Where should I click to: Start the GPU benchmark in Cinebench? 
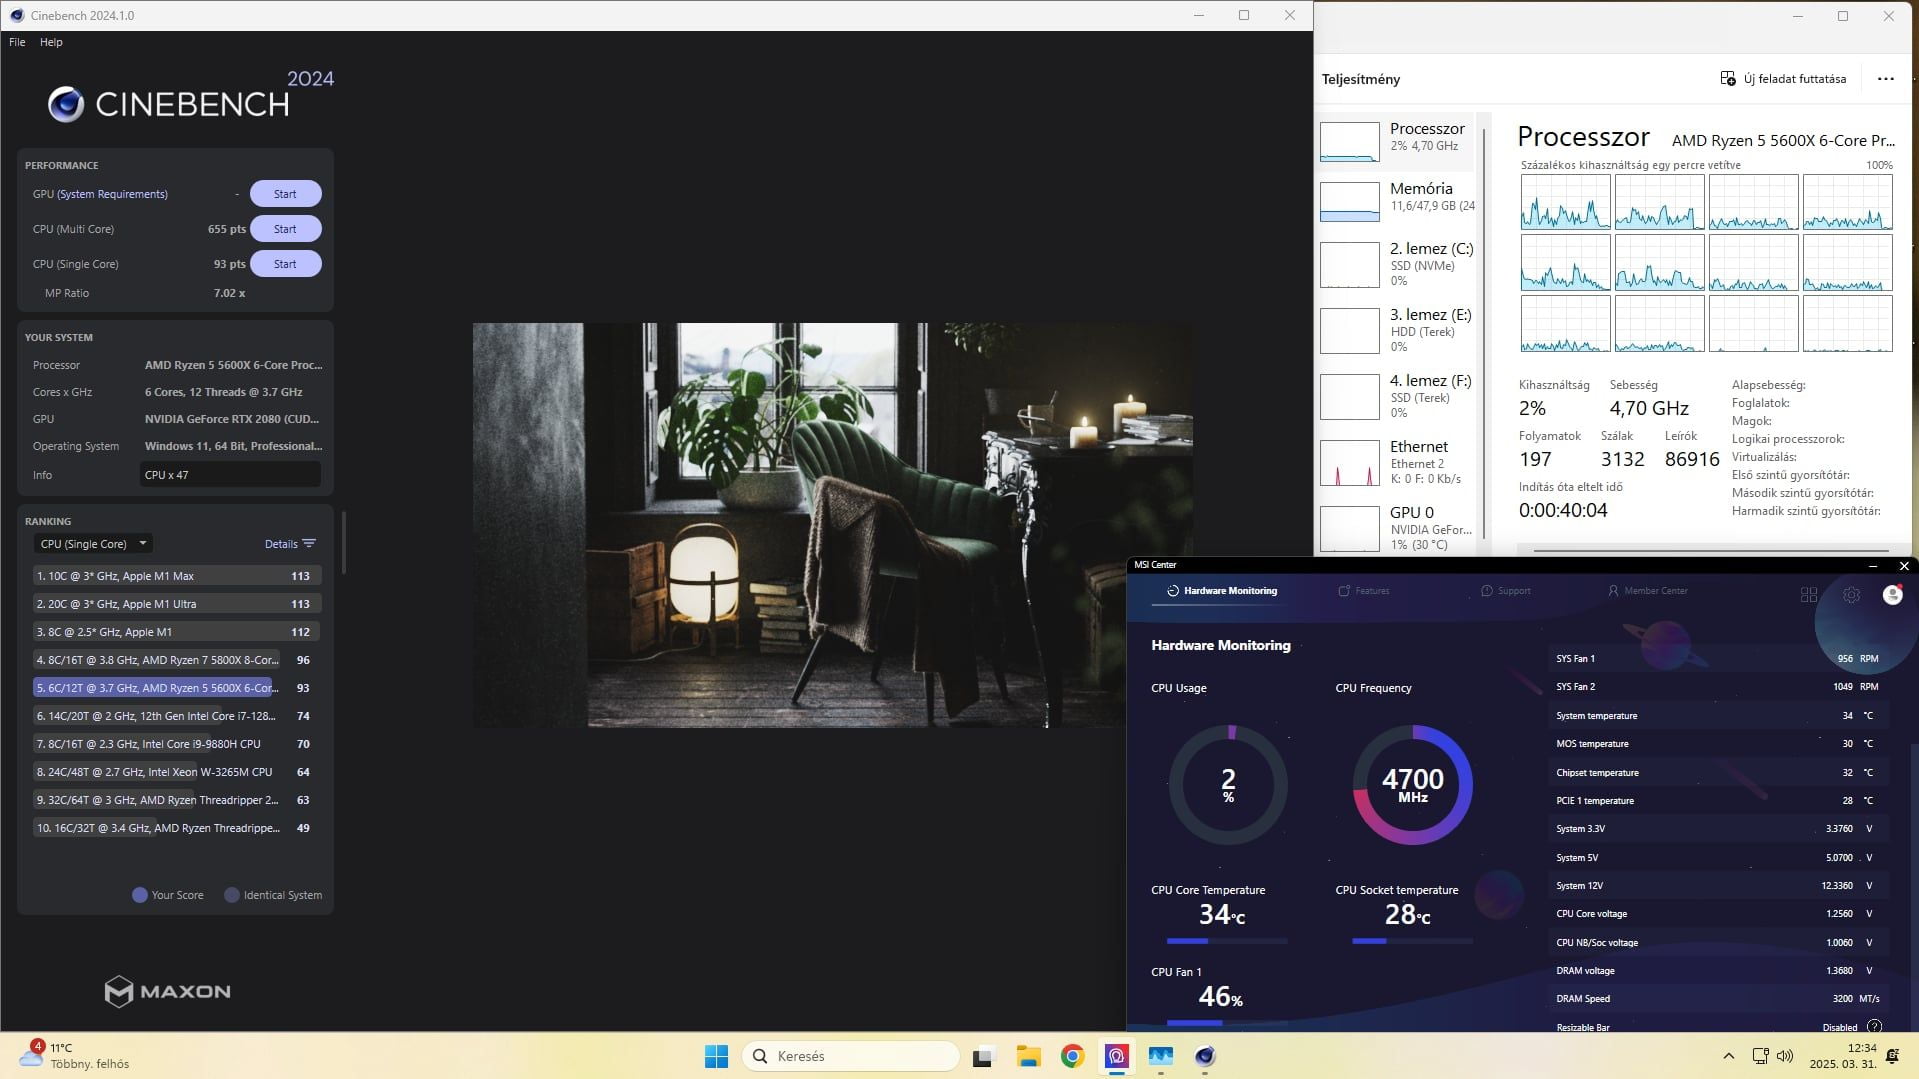coord(285,194)
